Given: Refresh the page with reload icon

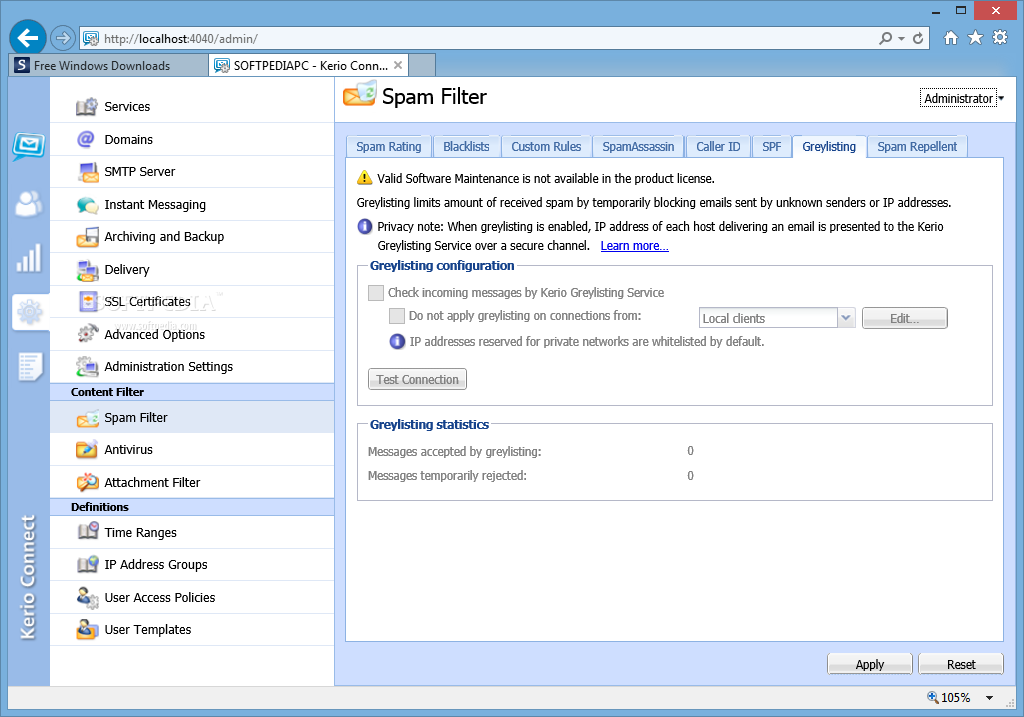Looking at the screenshot, I should (x=918, y=39).
